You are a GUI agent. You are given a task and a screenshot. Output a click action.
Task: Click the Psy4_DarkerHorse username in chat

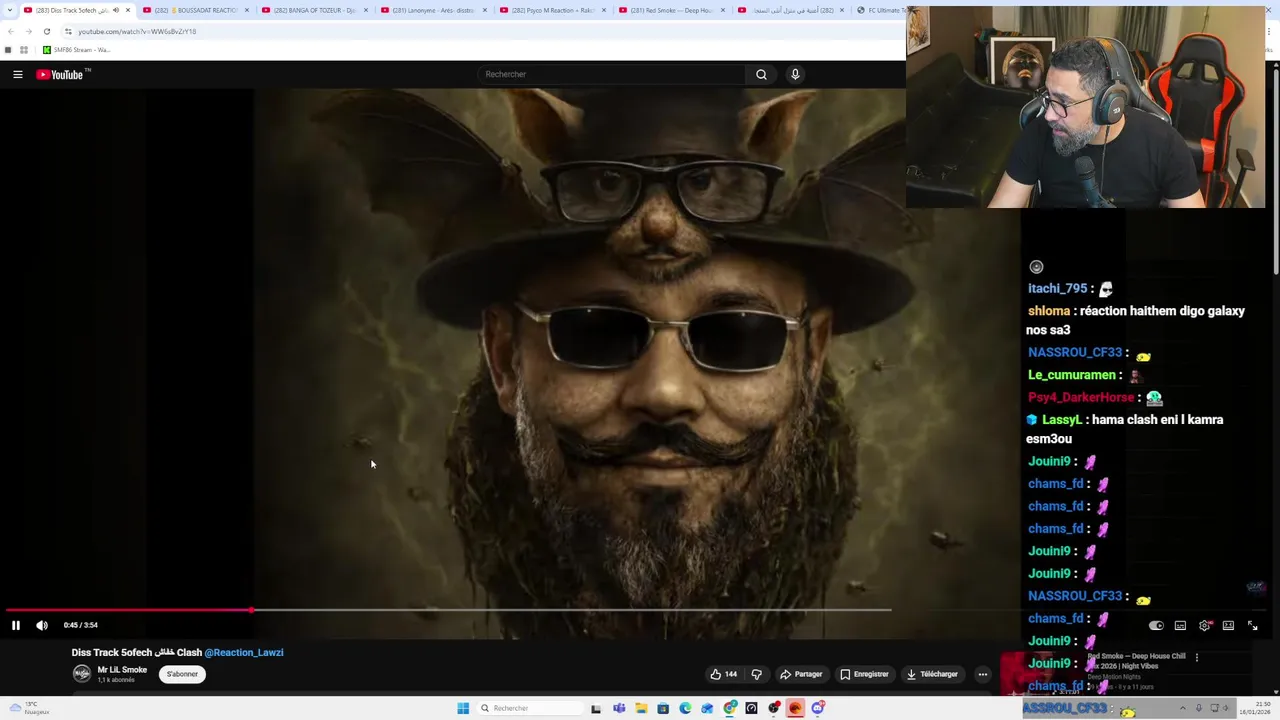(1081, 397)
